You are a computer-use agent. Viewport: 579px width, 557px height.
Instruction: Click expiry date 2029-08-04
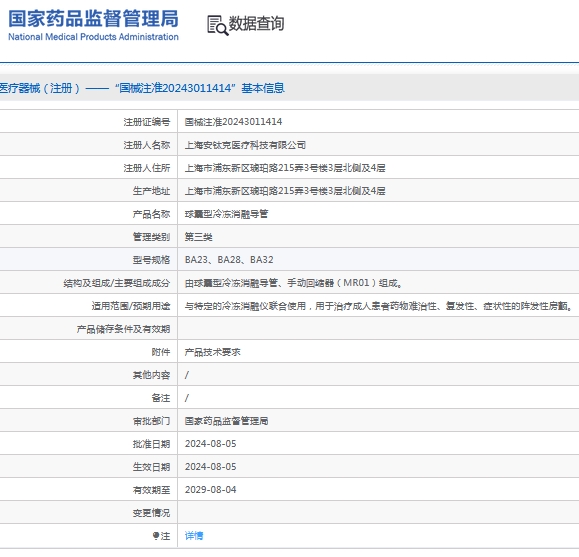point(210,490)
